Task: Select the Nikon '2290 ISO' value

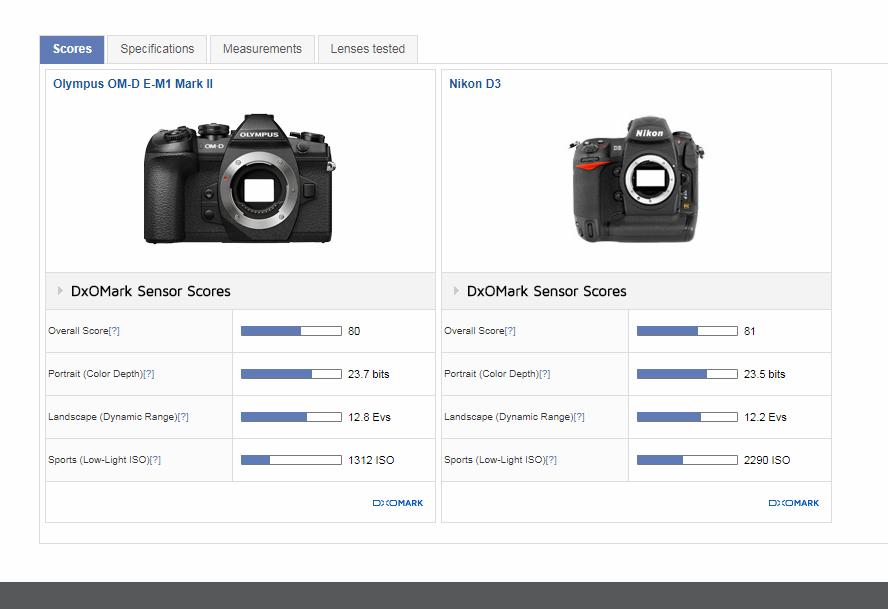Action: pos(767,460)
